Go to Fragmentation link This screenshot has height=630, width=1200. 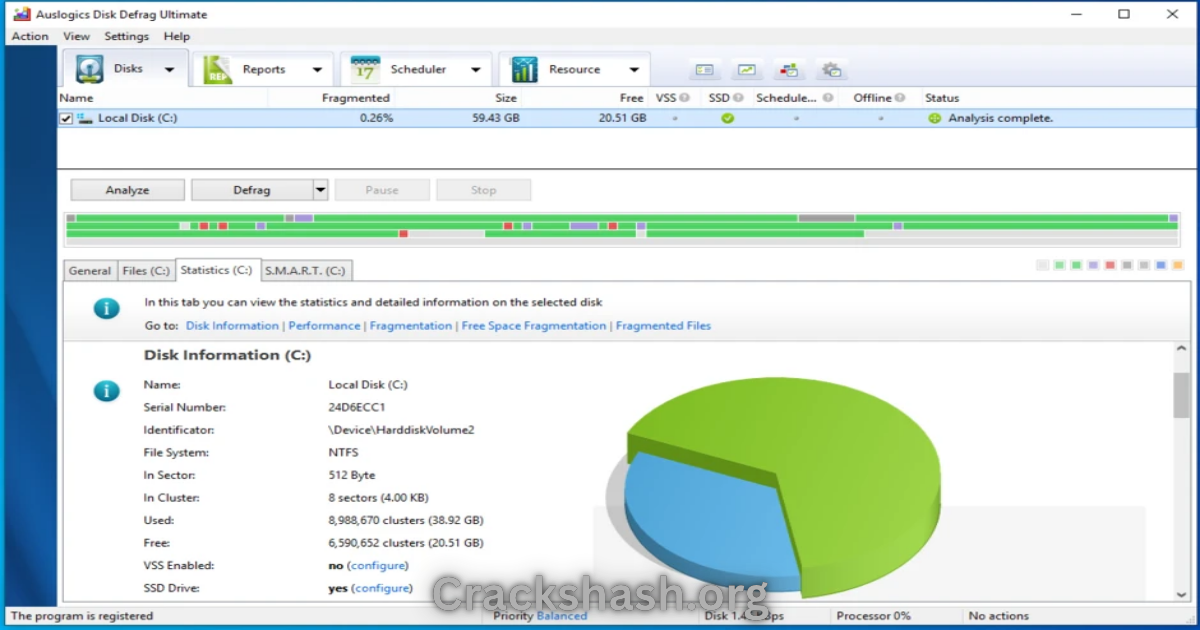411,326
